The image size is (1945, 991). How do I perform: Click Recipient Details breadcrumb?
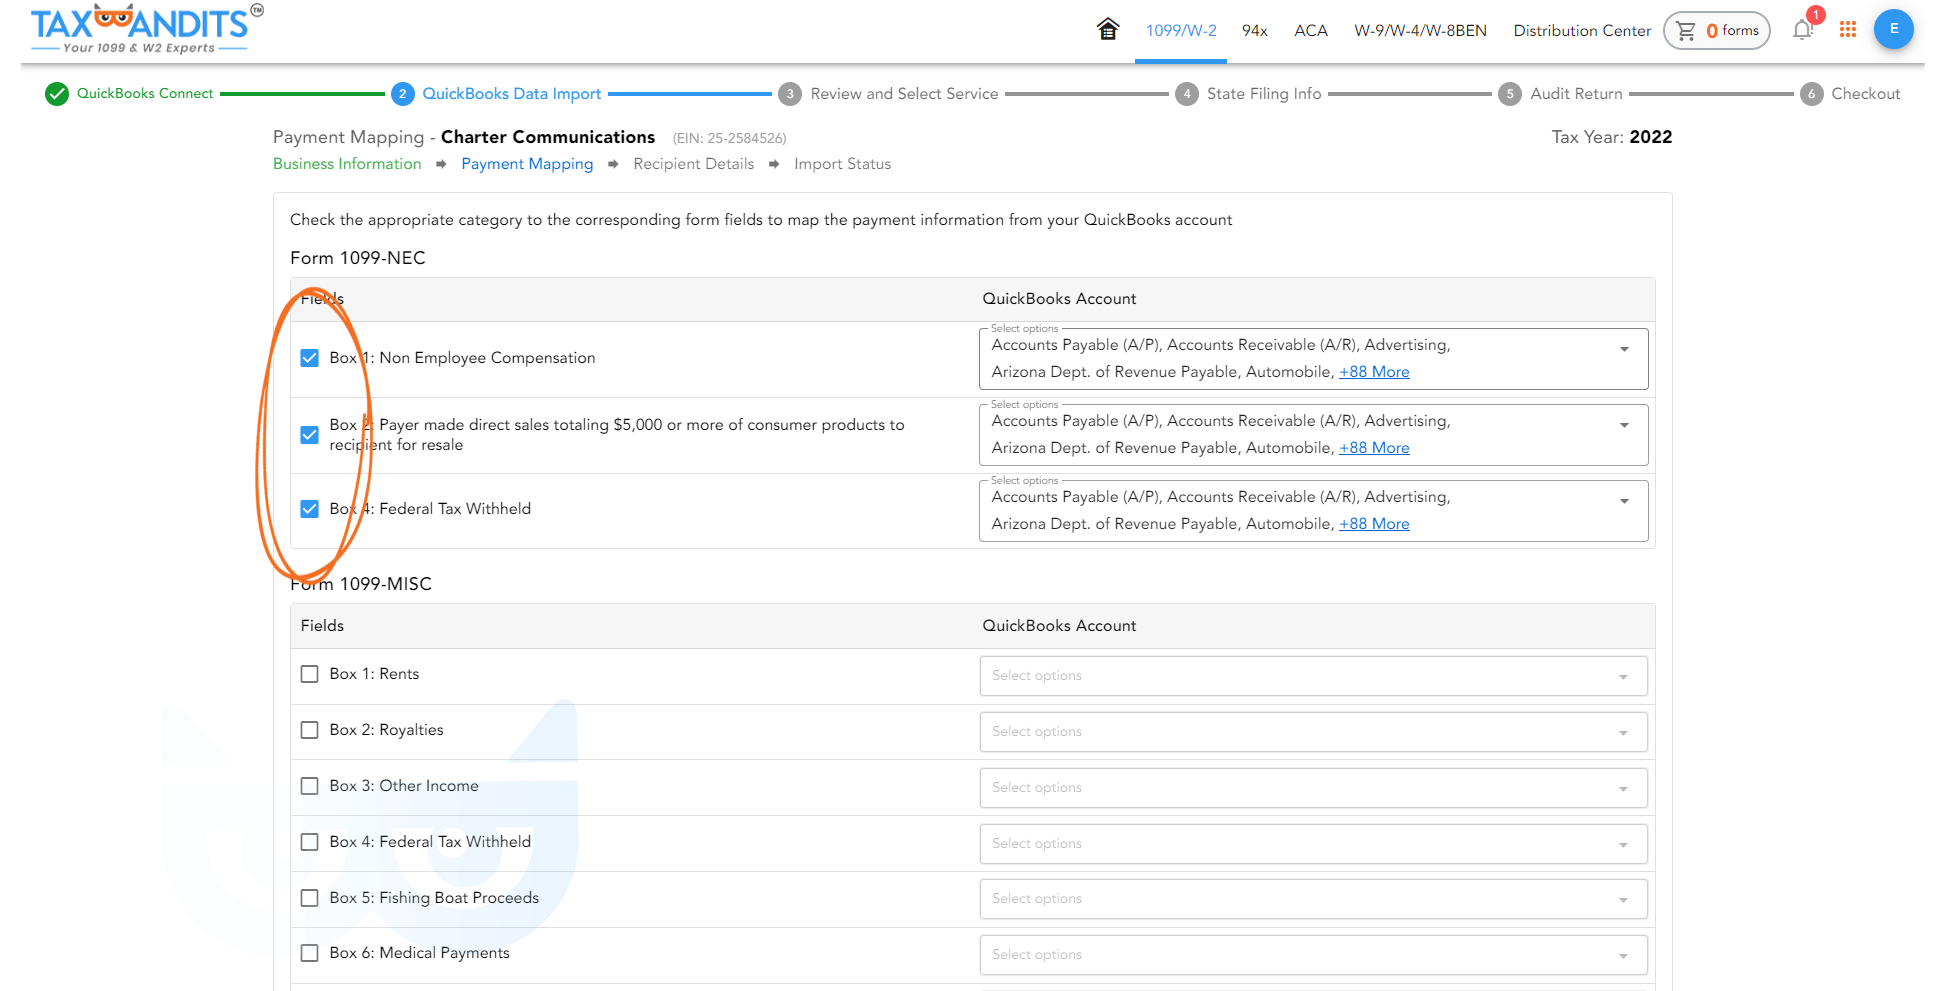click(x=693, y=164)
